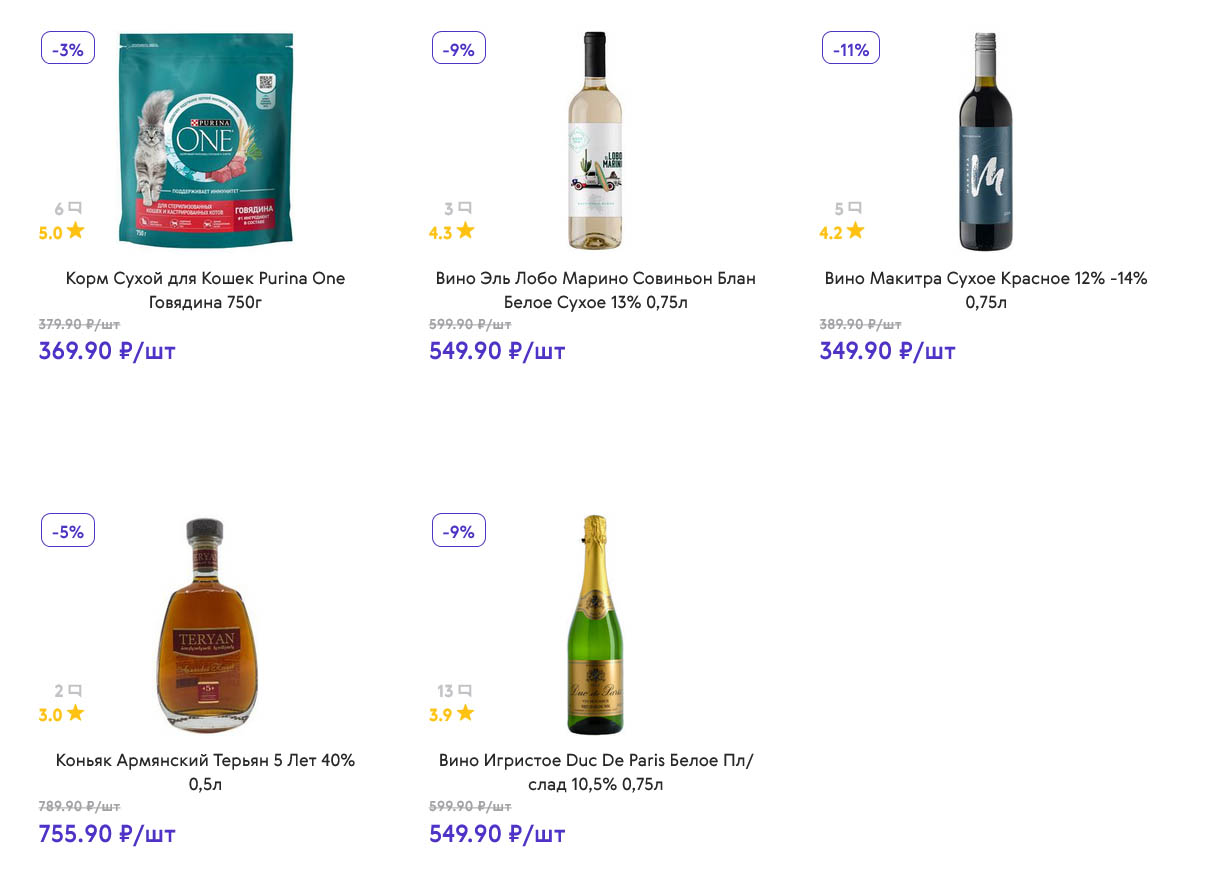Click the 13 reviews comment icon
Screen dimensions: 1209x872
[465, 690]
